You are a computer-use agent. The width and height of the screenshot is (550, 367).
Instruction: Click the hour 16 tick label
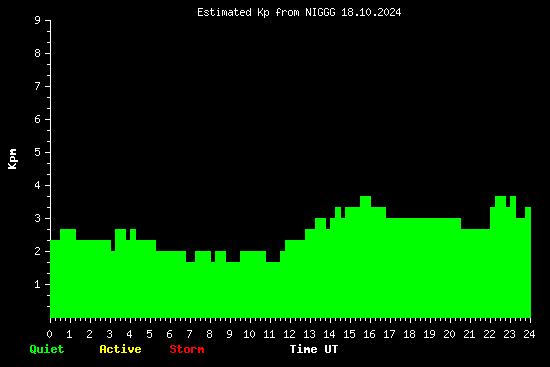click(x=369, y=334)
